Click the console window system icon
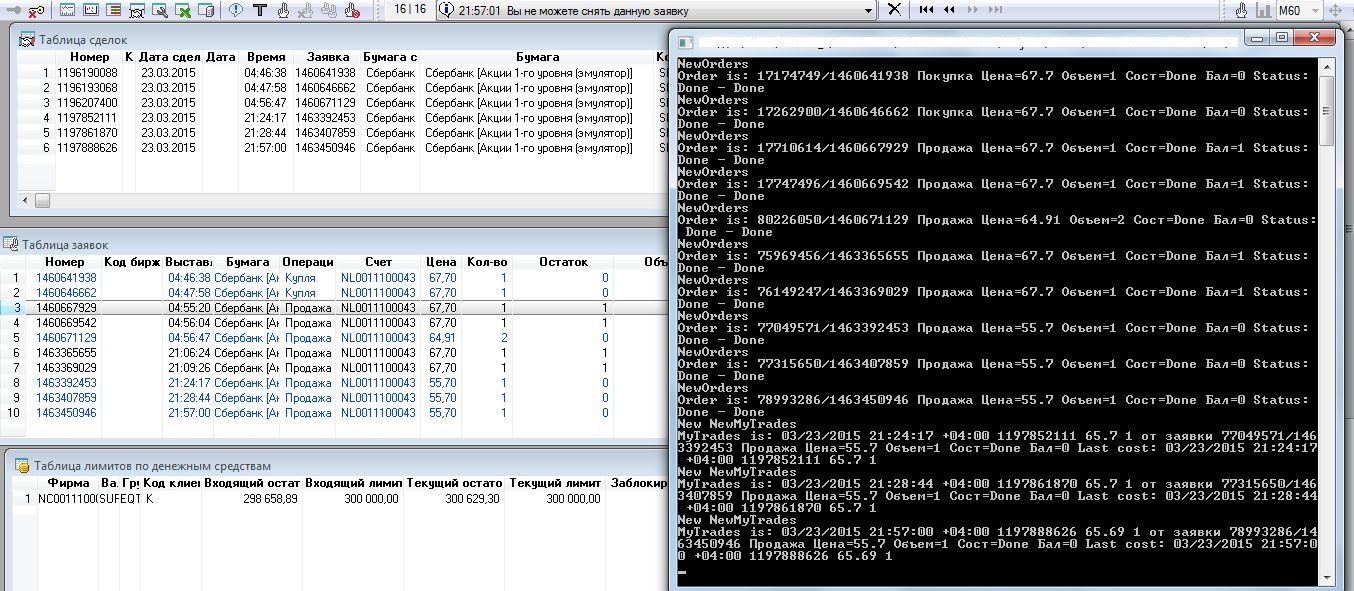The width and height of the screenshot is (1354, 591). [684, 41]
